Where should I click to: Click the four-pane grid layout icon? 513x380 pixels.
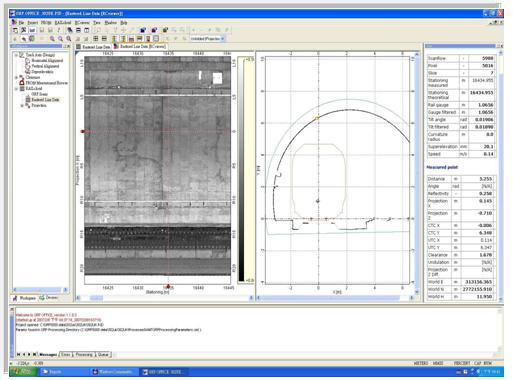[x=96, y=39]
